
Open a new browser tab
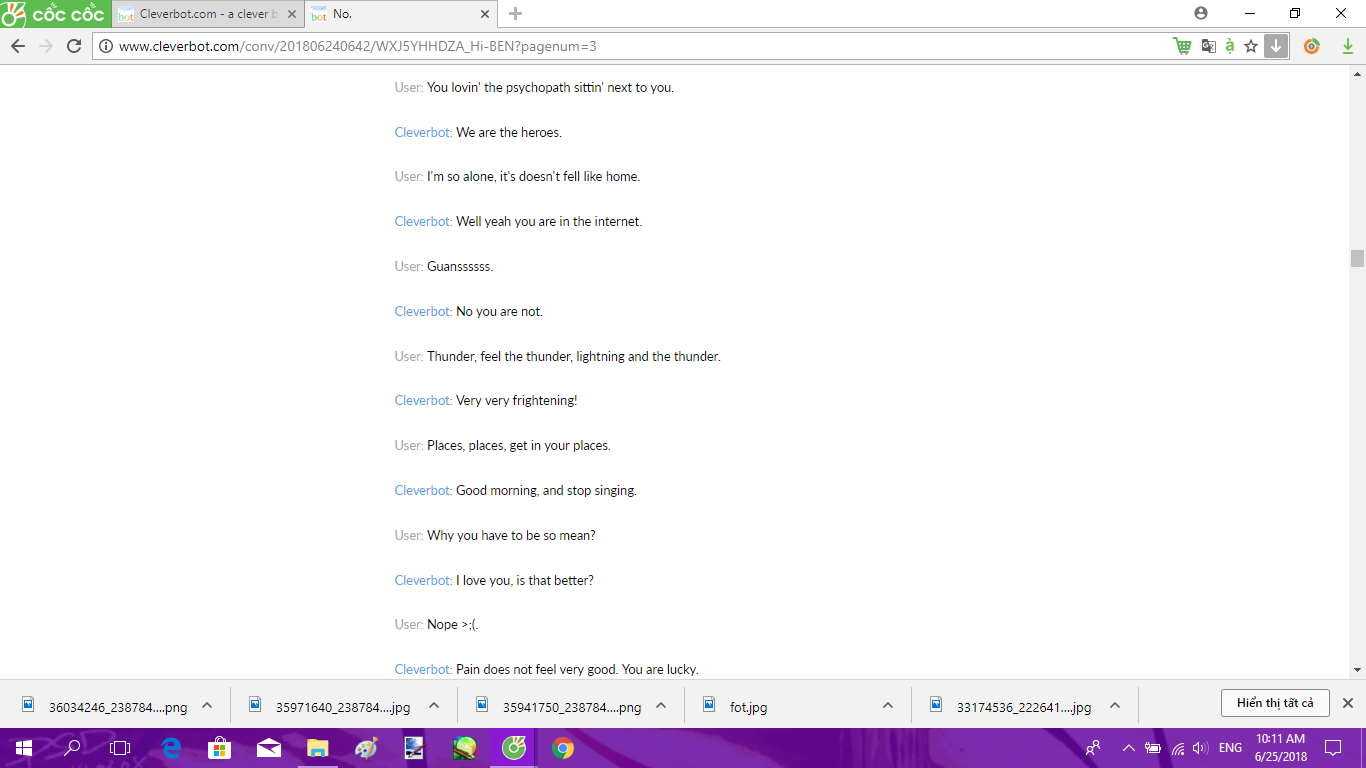point(515,14)
